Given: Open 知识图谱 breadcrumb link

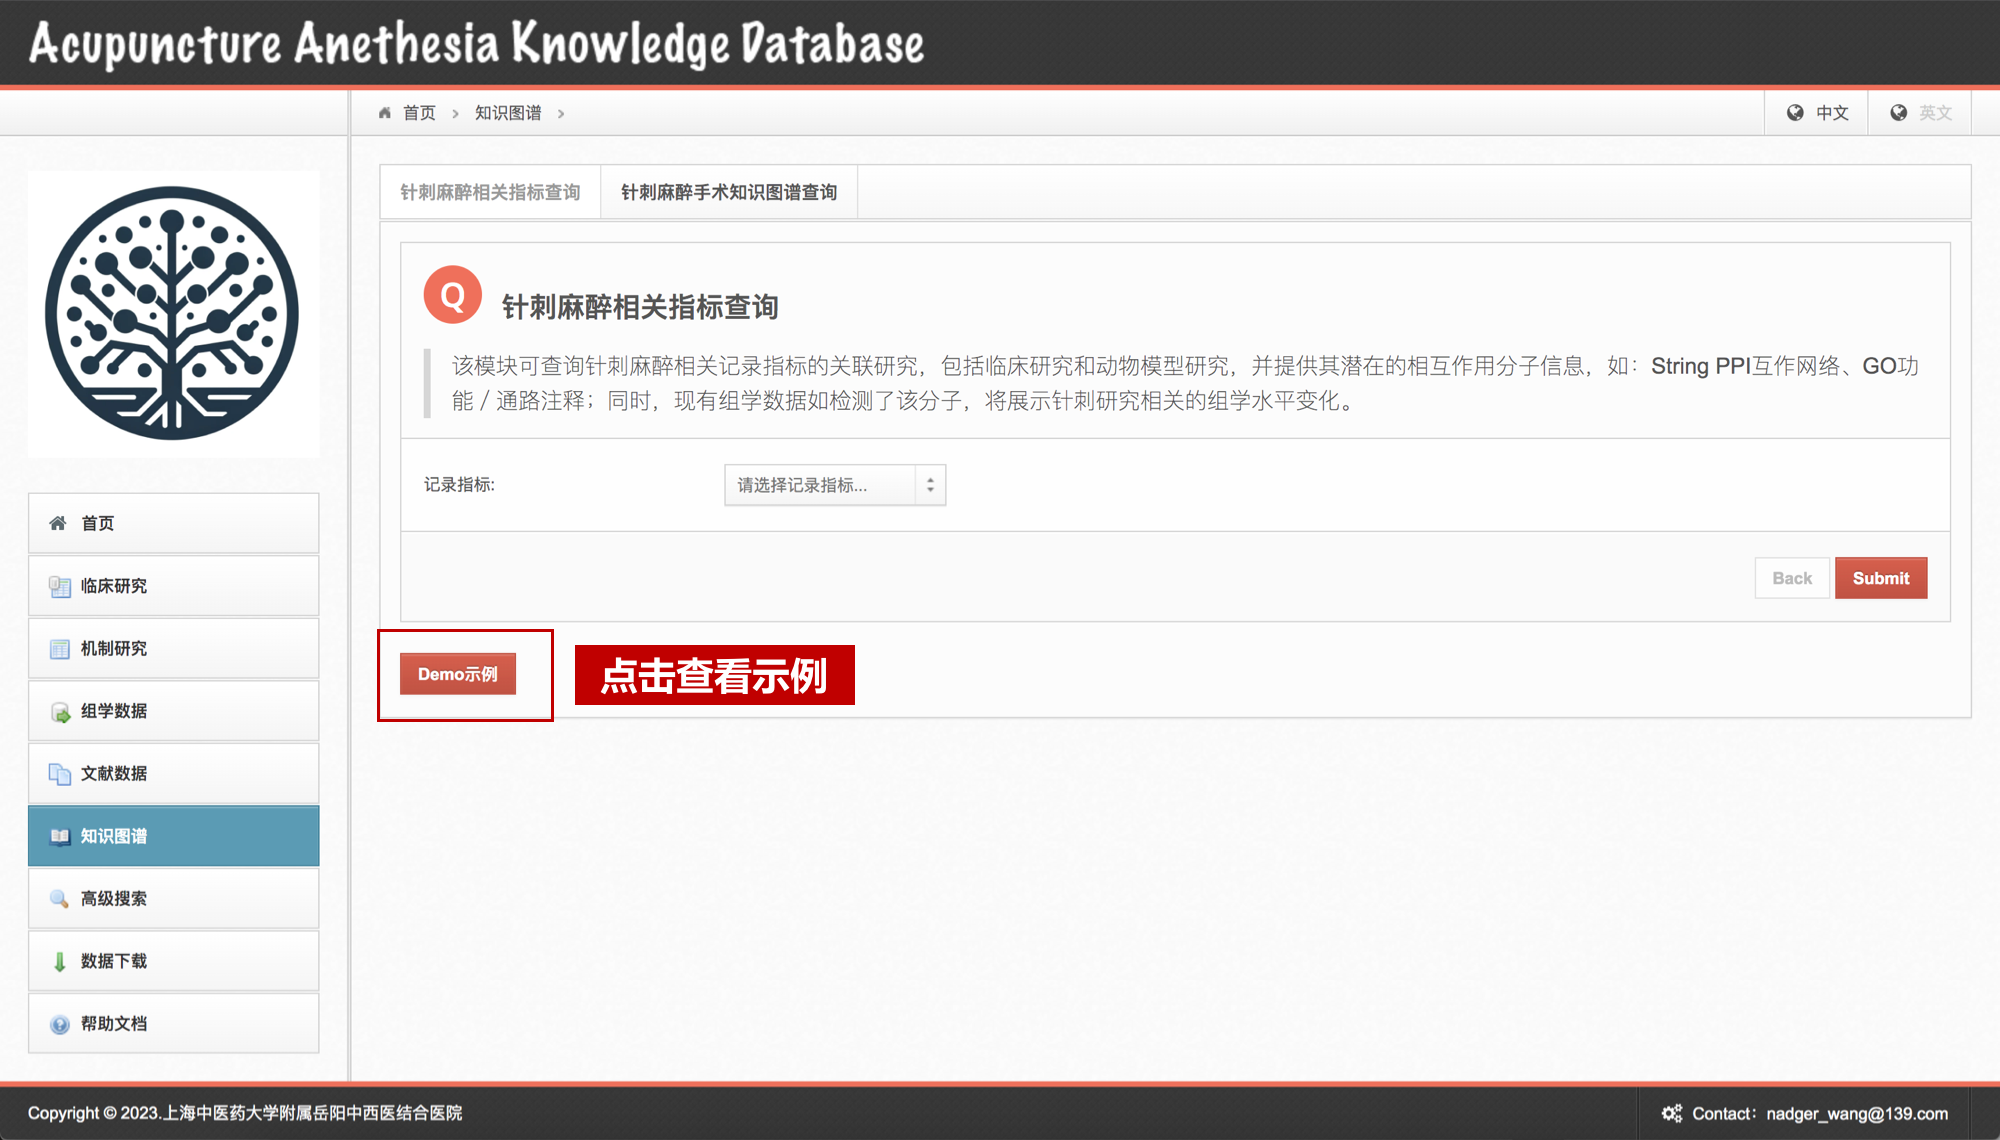Looking at the screenshot, I should click(508, 113).
